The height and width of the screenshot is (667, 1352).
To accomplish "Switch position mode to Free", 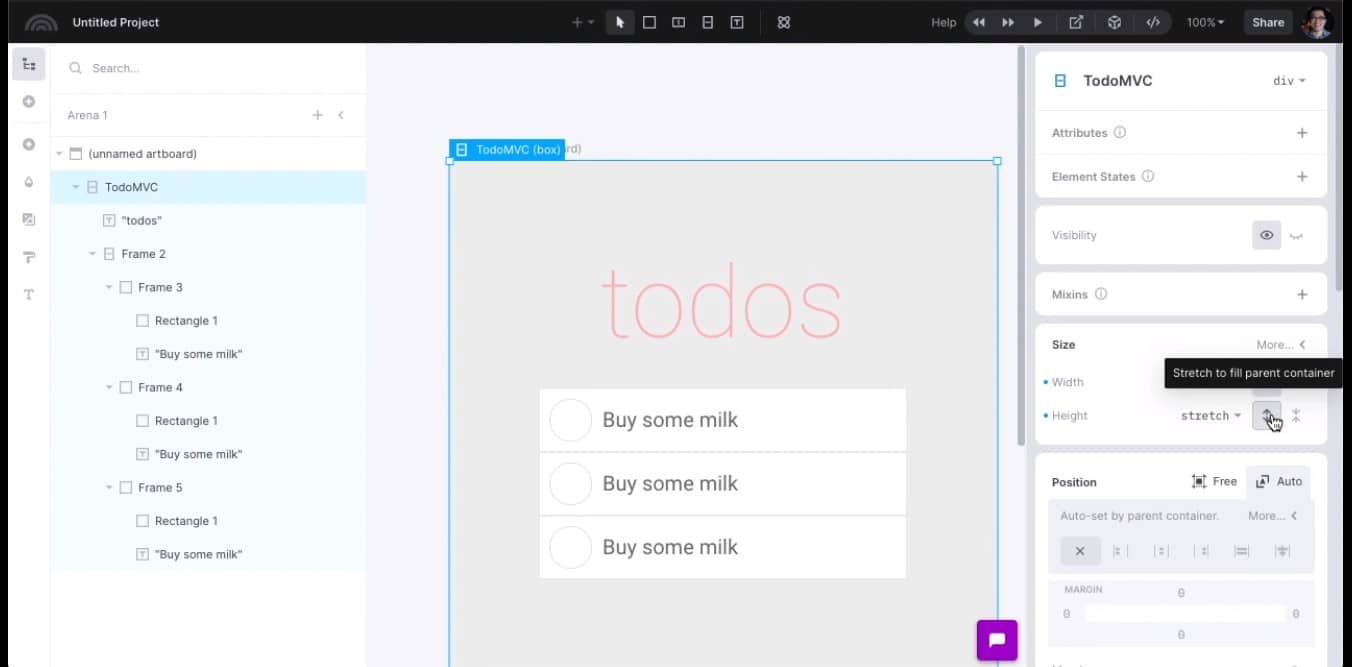I will [1215, 481].
